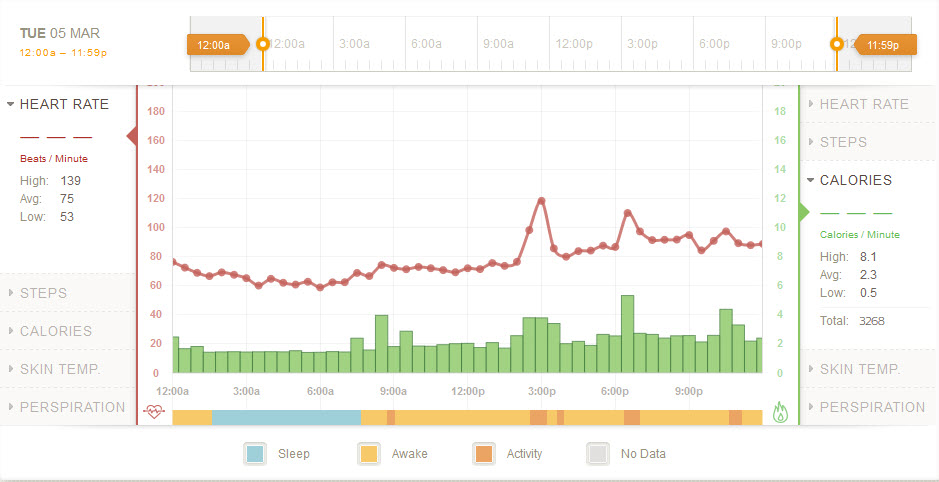
Task: Expand the right Steps panel
Action: pos(843,142)
